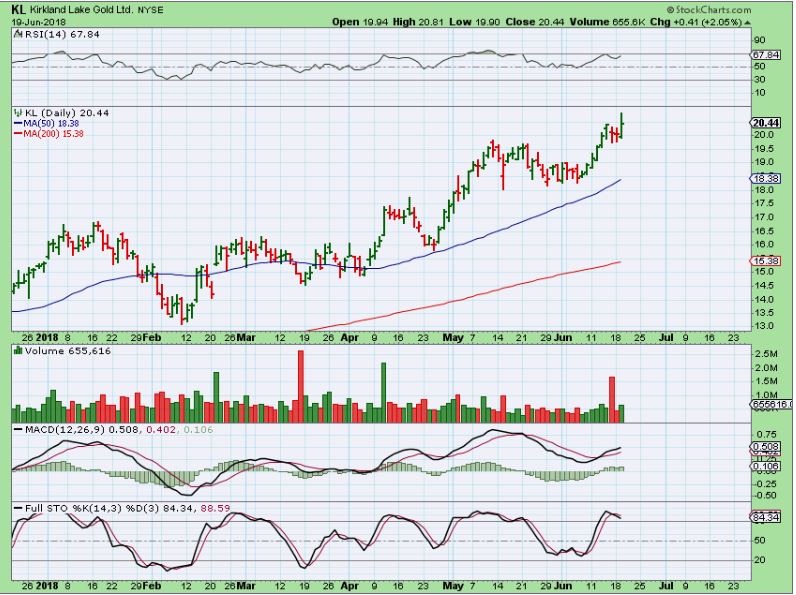Click the MA(50) 18.38 legend text
This screenshot has width=796, height=595.
(51, 123)
